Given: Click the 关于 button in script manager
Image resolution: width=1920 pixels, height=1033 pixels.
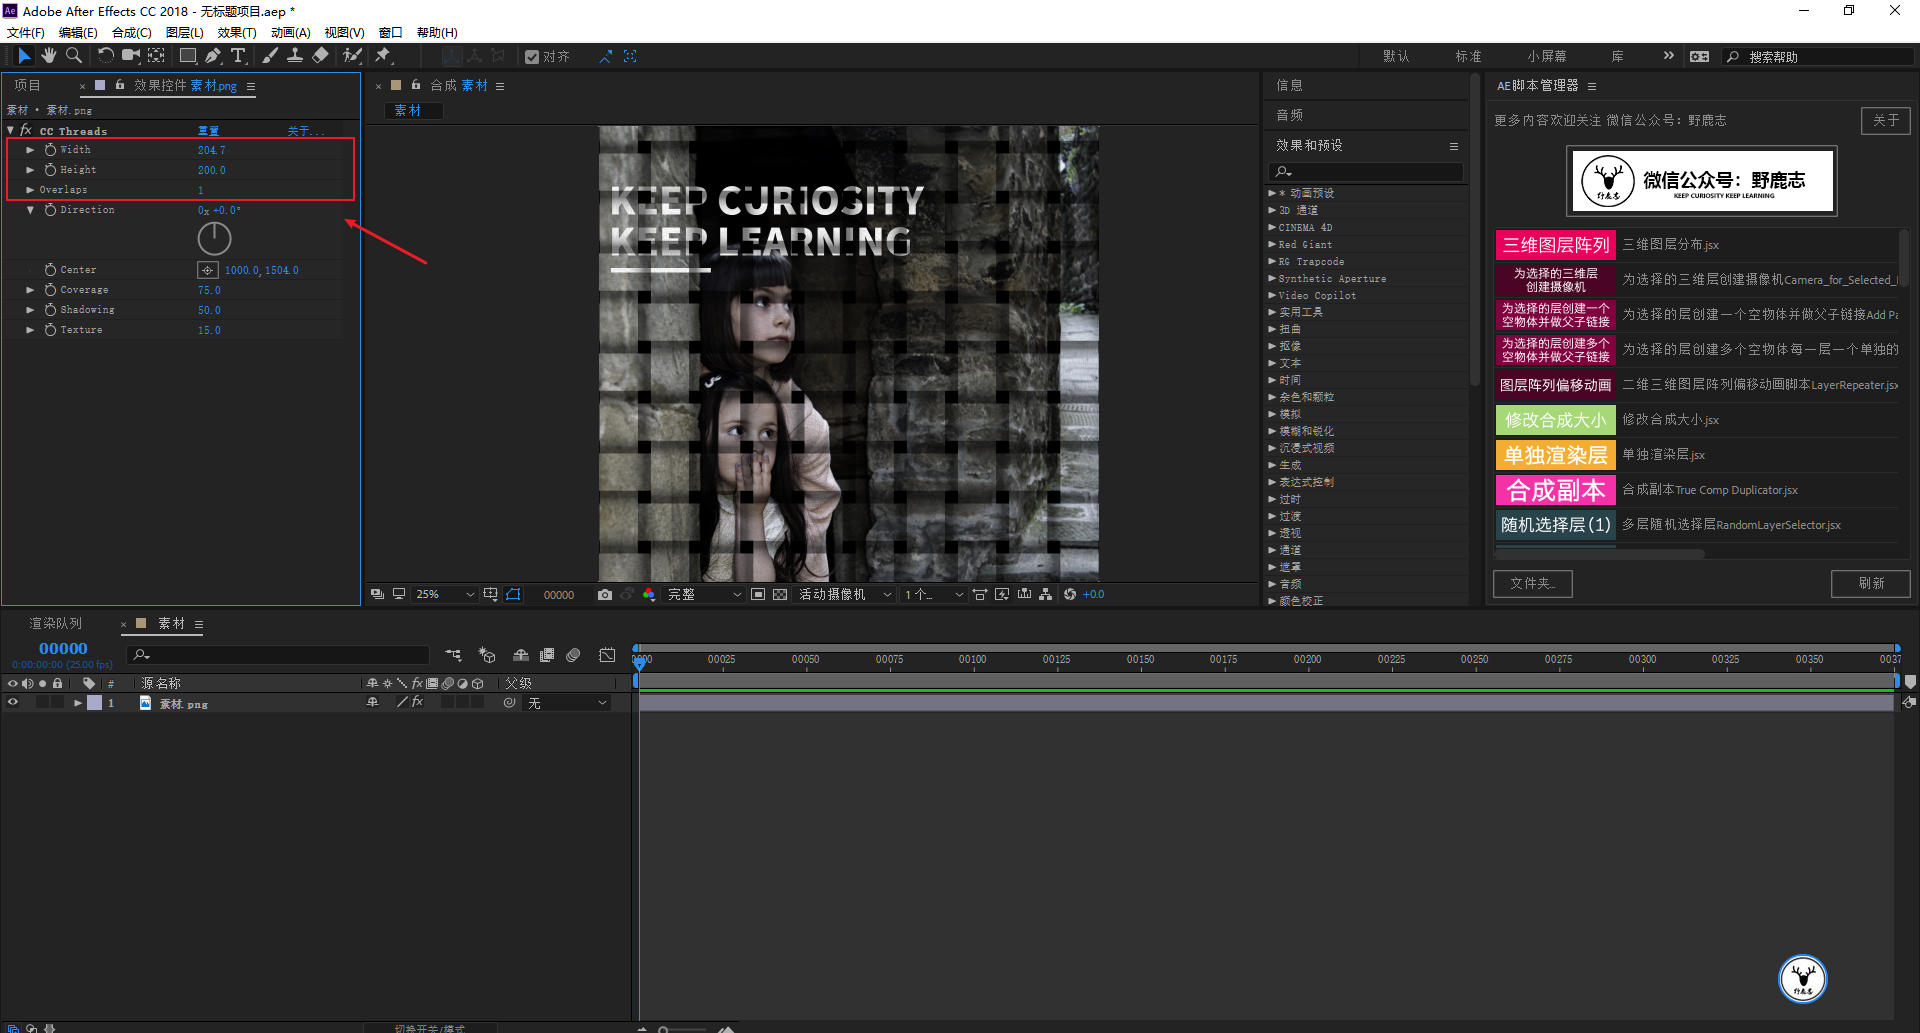Looking at the screenshot, I should 1885,120.
